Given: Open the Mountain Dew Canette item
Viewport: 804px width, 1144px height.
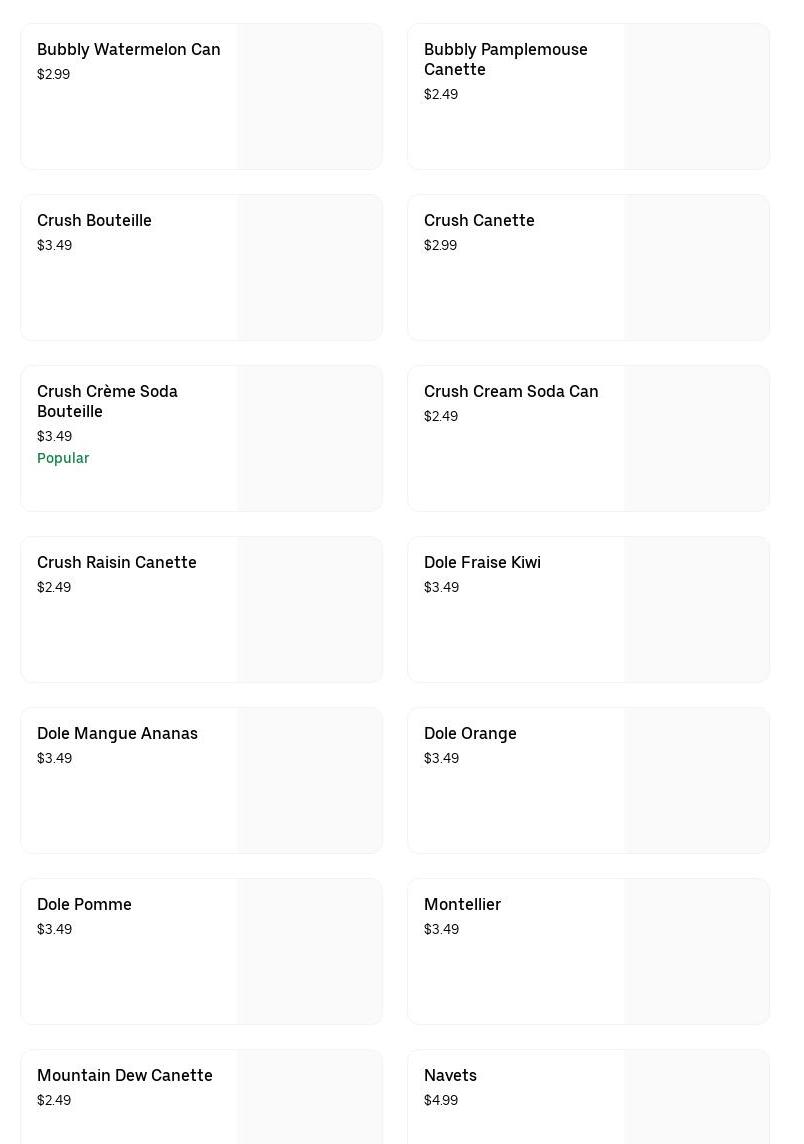Looking at the screenshot, I should click(125, 1076).
